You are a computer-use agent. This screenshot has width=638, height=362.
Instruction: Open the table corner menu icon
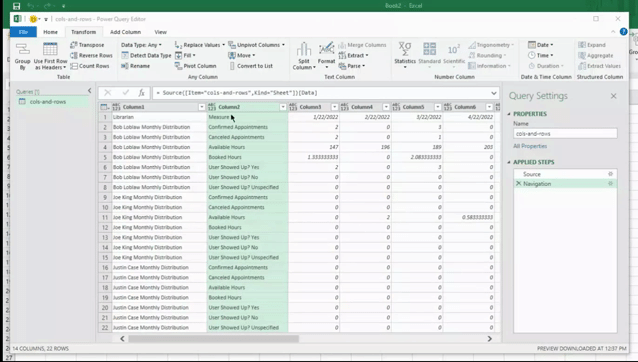point(105,107)
